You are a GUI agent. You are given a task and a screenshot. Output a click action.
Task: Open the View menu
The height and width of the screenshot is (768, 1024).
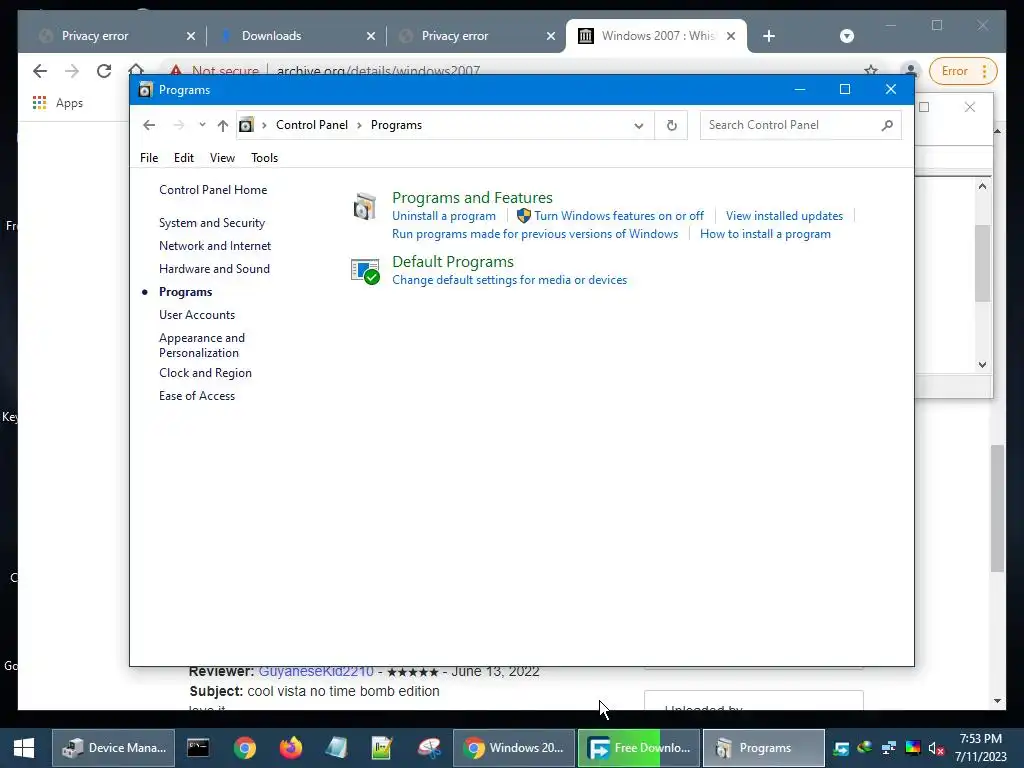click(x=222, y=157)
